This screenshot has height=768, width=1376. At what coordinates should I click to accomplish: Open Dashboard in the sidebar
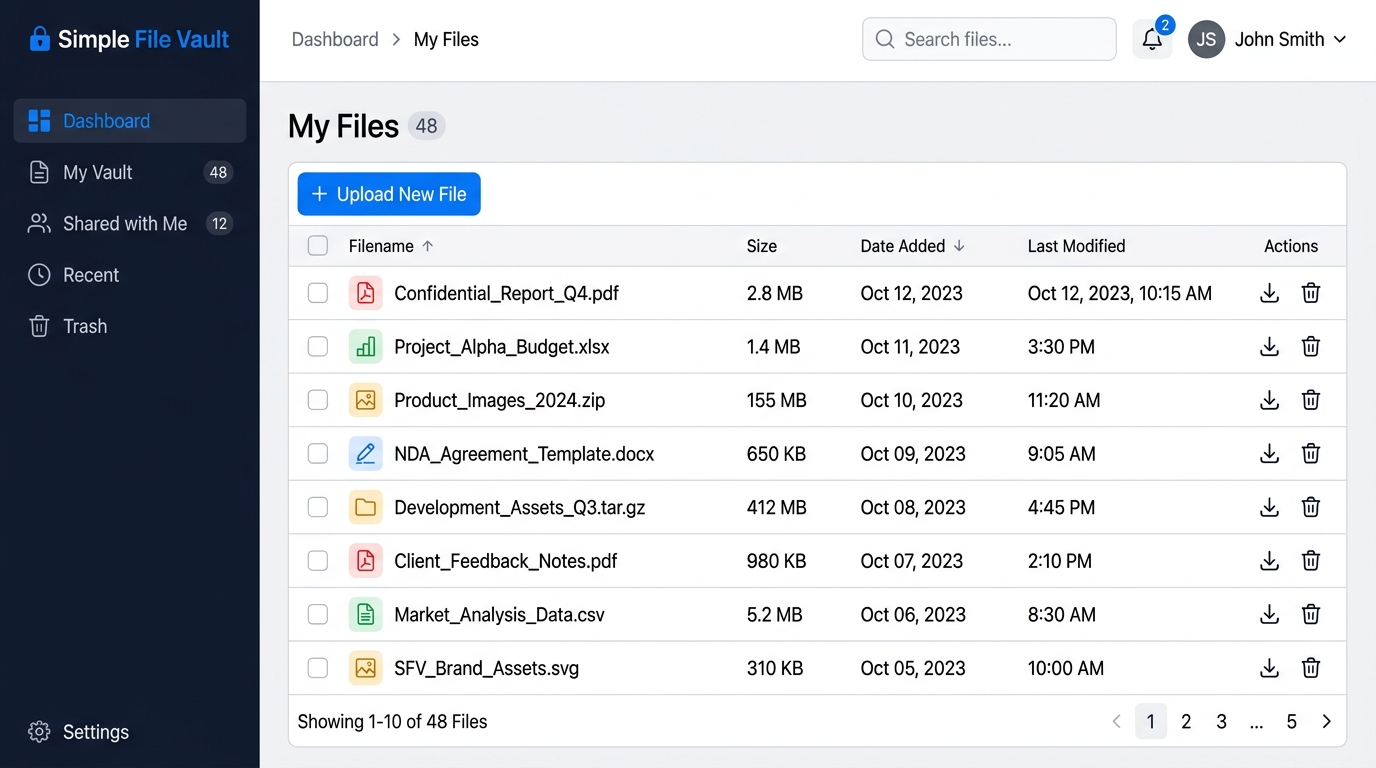[x=130, y=121]
